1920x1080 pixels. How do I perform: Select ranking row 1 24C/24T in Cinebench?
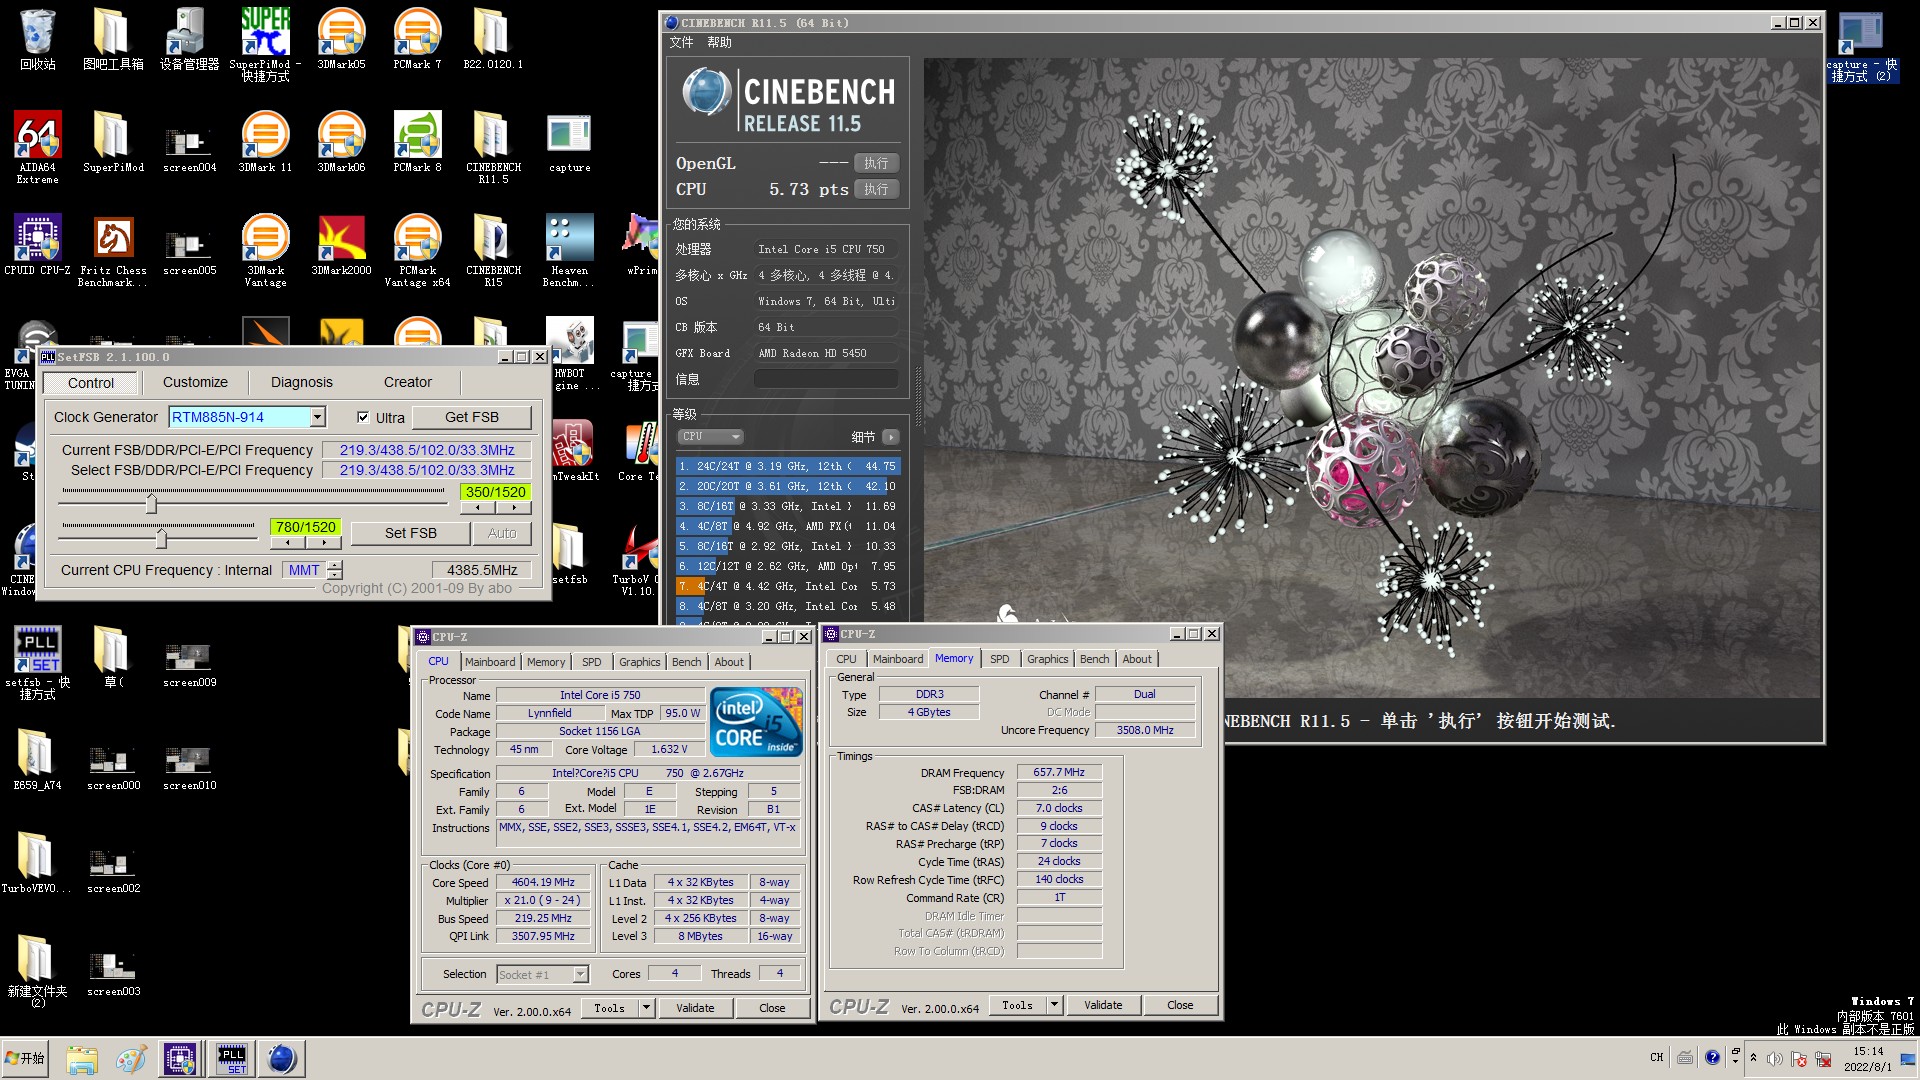787,466
